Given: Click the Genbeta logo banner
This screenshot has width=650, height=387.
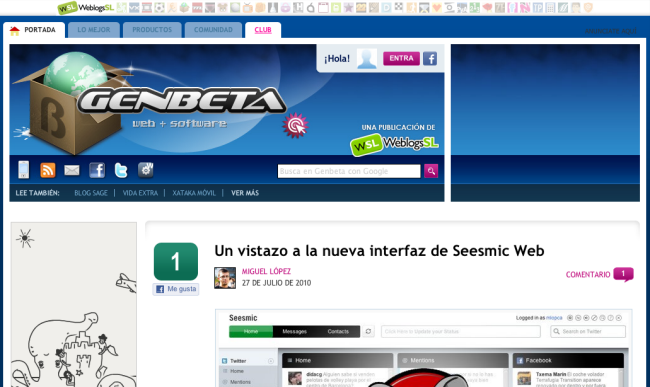Looking at the screenshot, I should tap(181, 101).
